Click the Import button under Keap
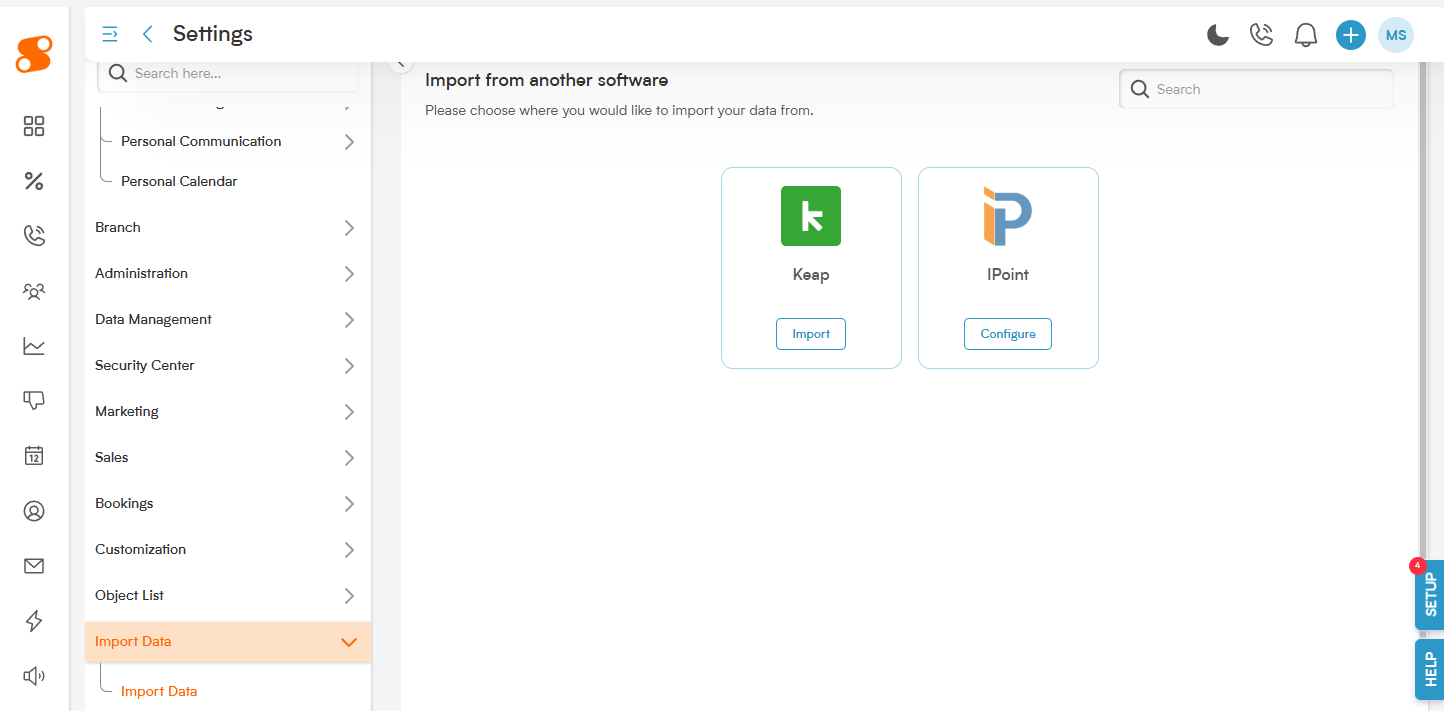Image resolution: width=1444 pixels, height=711 pixels. point(811,334)
